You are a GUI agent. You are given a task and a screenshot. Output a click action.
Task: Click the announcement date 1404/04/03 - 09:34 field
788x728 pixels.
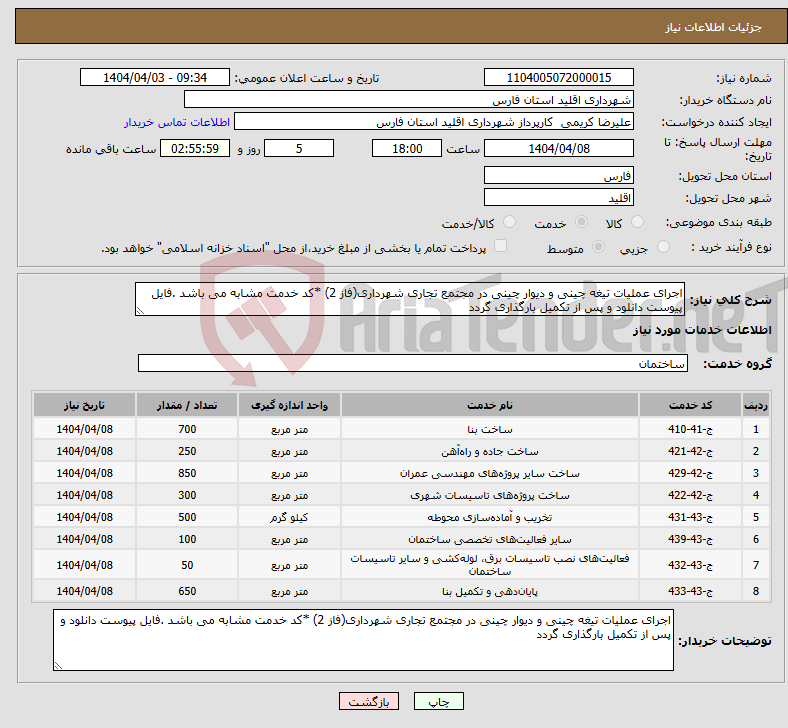155,77
